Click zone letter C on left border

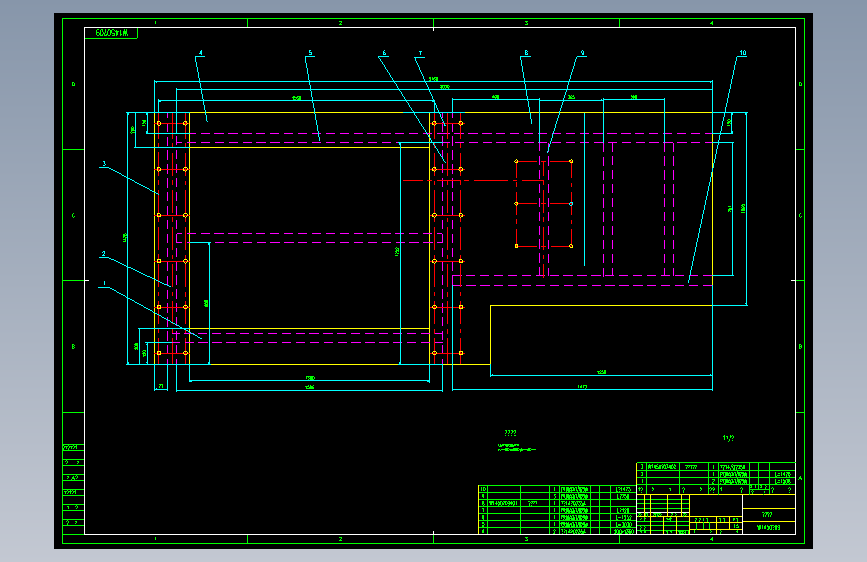coord(73,215)
